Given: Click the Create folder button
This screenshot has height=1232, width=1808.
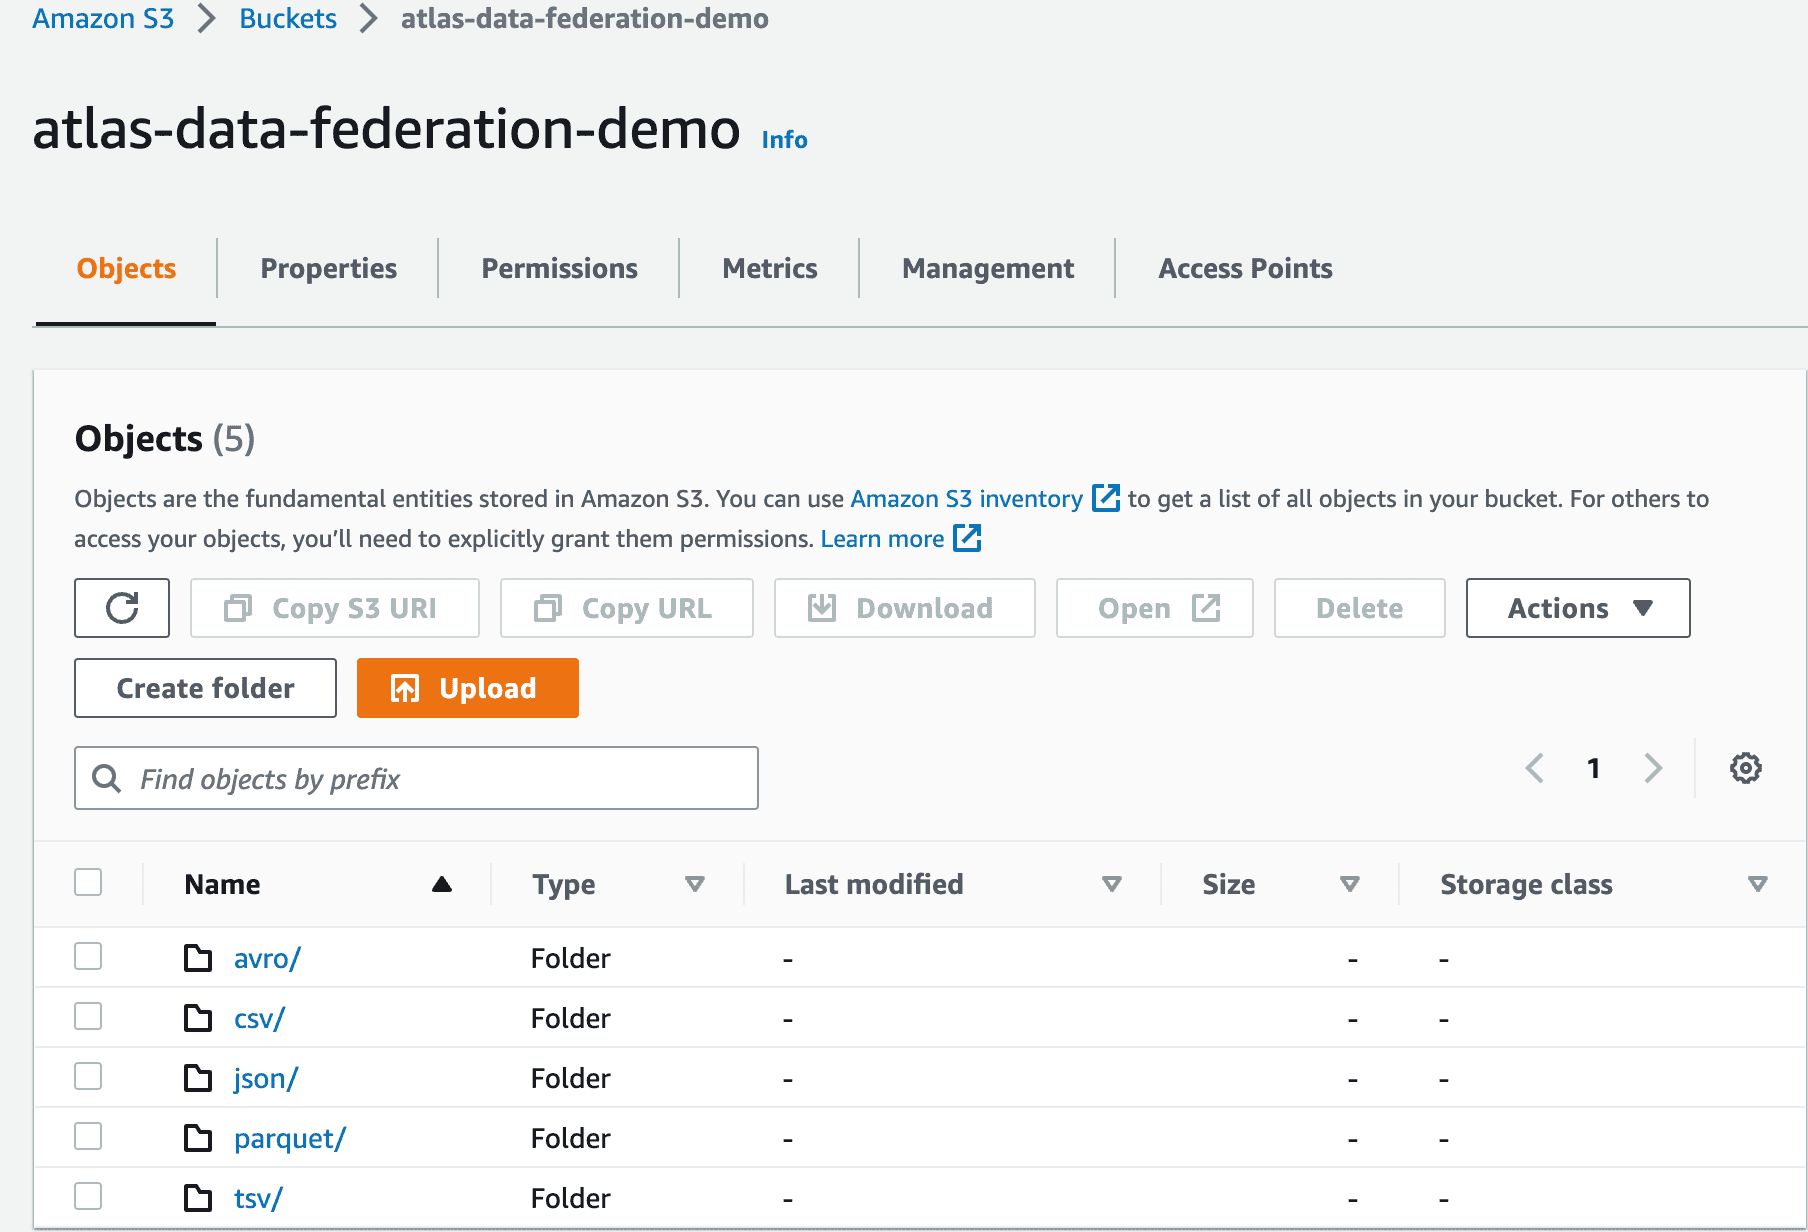Looking at the screenshot, I should click(205, 688).
